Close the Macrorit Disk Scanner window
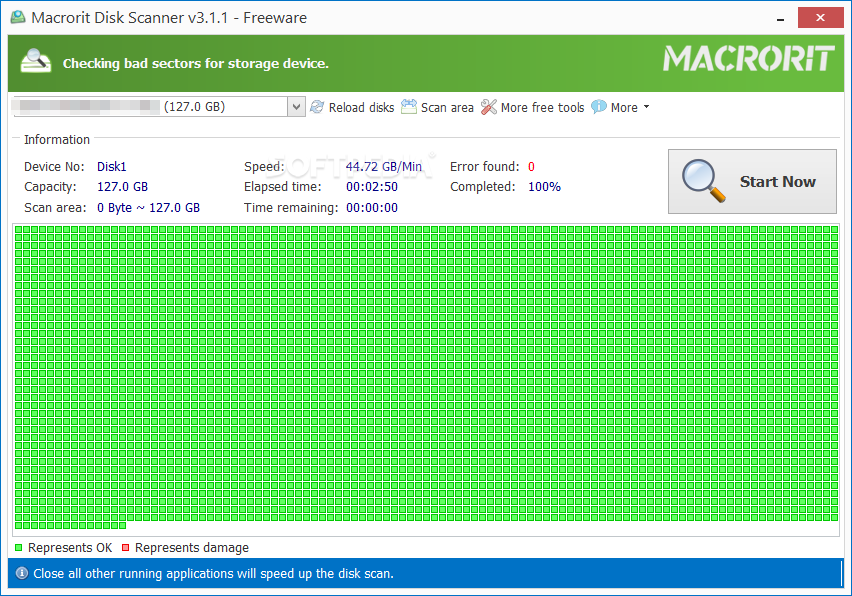The height and width of the screenshot is (596, 852). pyautogui.click(x=820, y=17)
